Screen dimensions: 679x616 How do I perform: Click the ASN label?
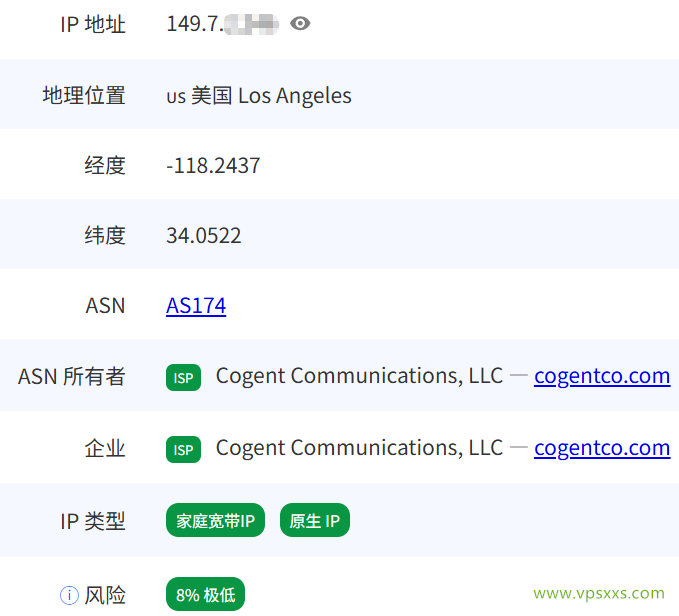[105, 306]
